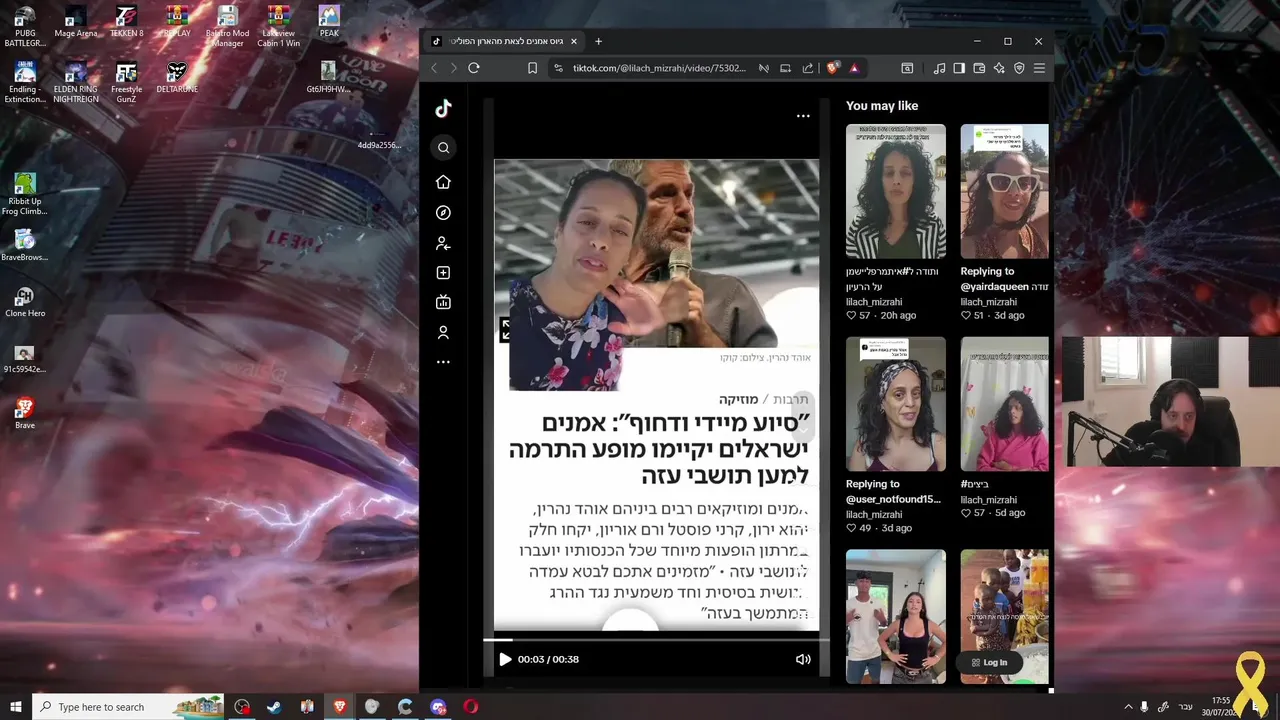The height and width of the screenshot is (720, 1280).
Task: Click the video timestamp 00:03 / 00:38
Action: 548,659
